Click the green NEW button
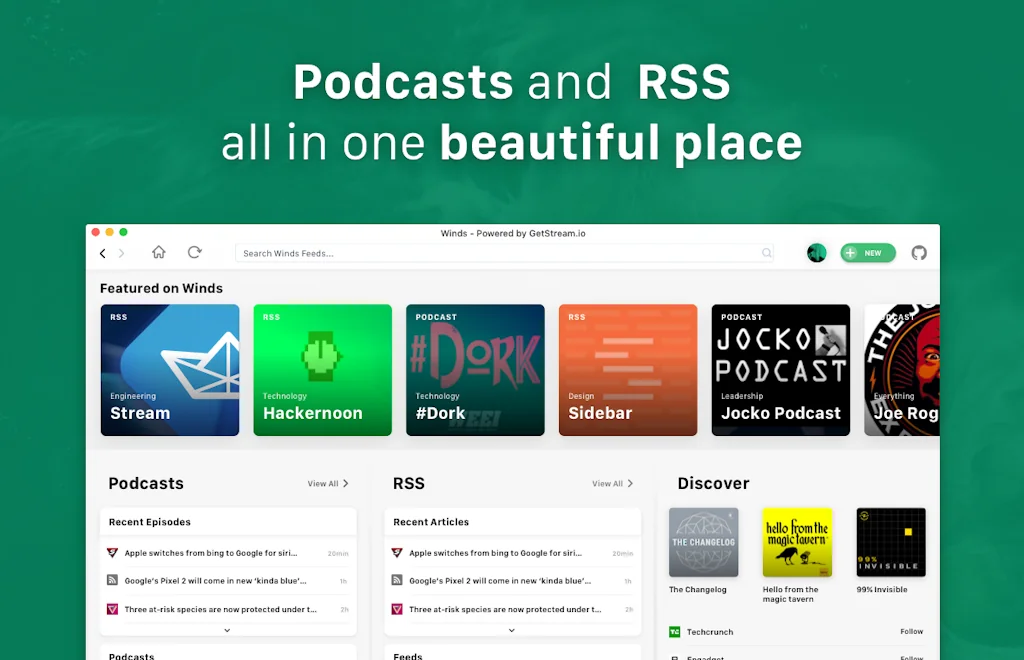 tap(867, 253)
